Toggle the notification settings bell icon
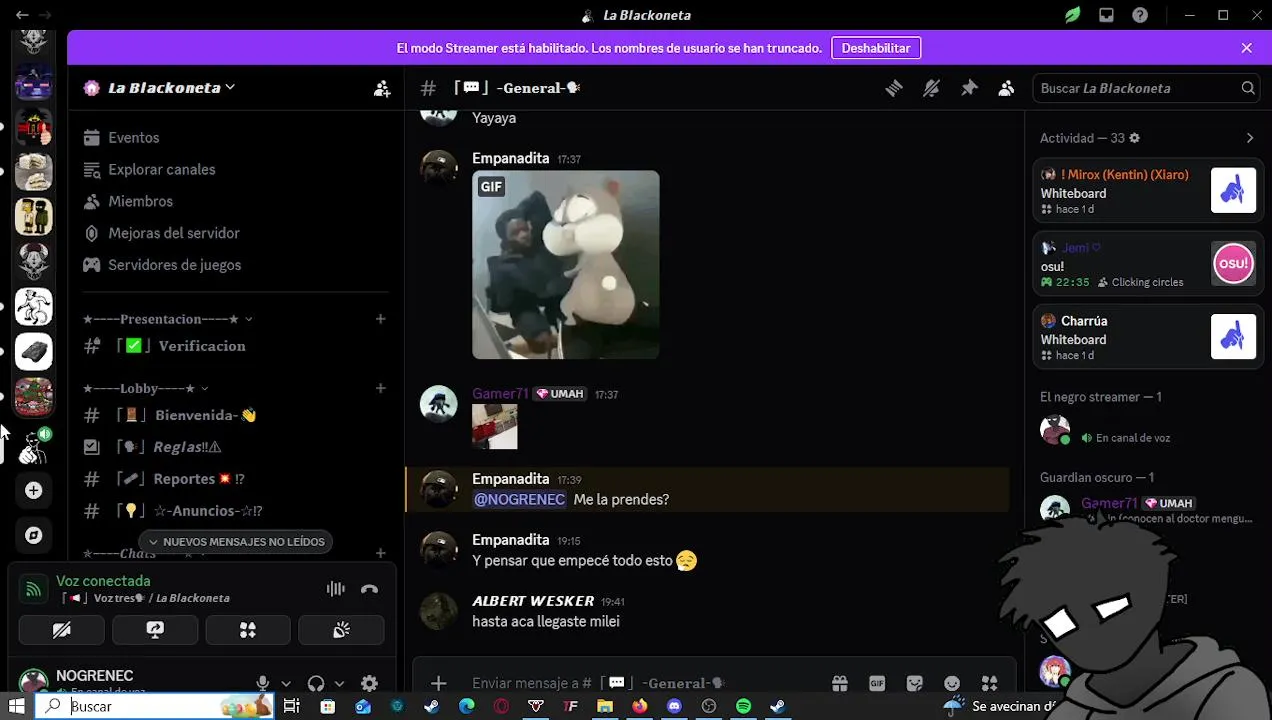Screen dimensions: 1272x720 tap(931, 88)
